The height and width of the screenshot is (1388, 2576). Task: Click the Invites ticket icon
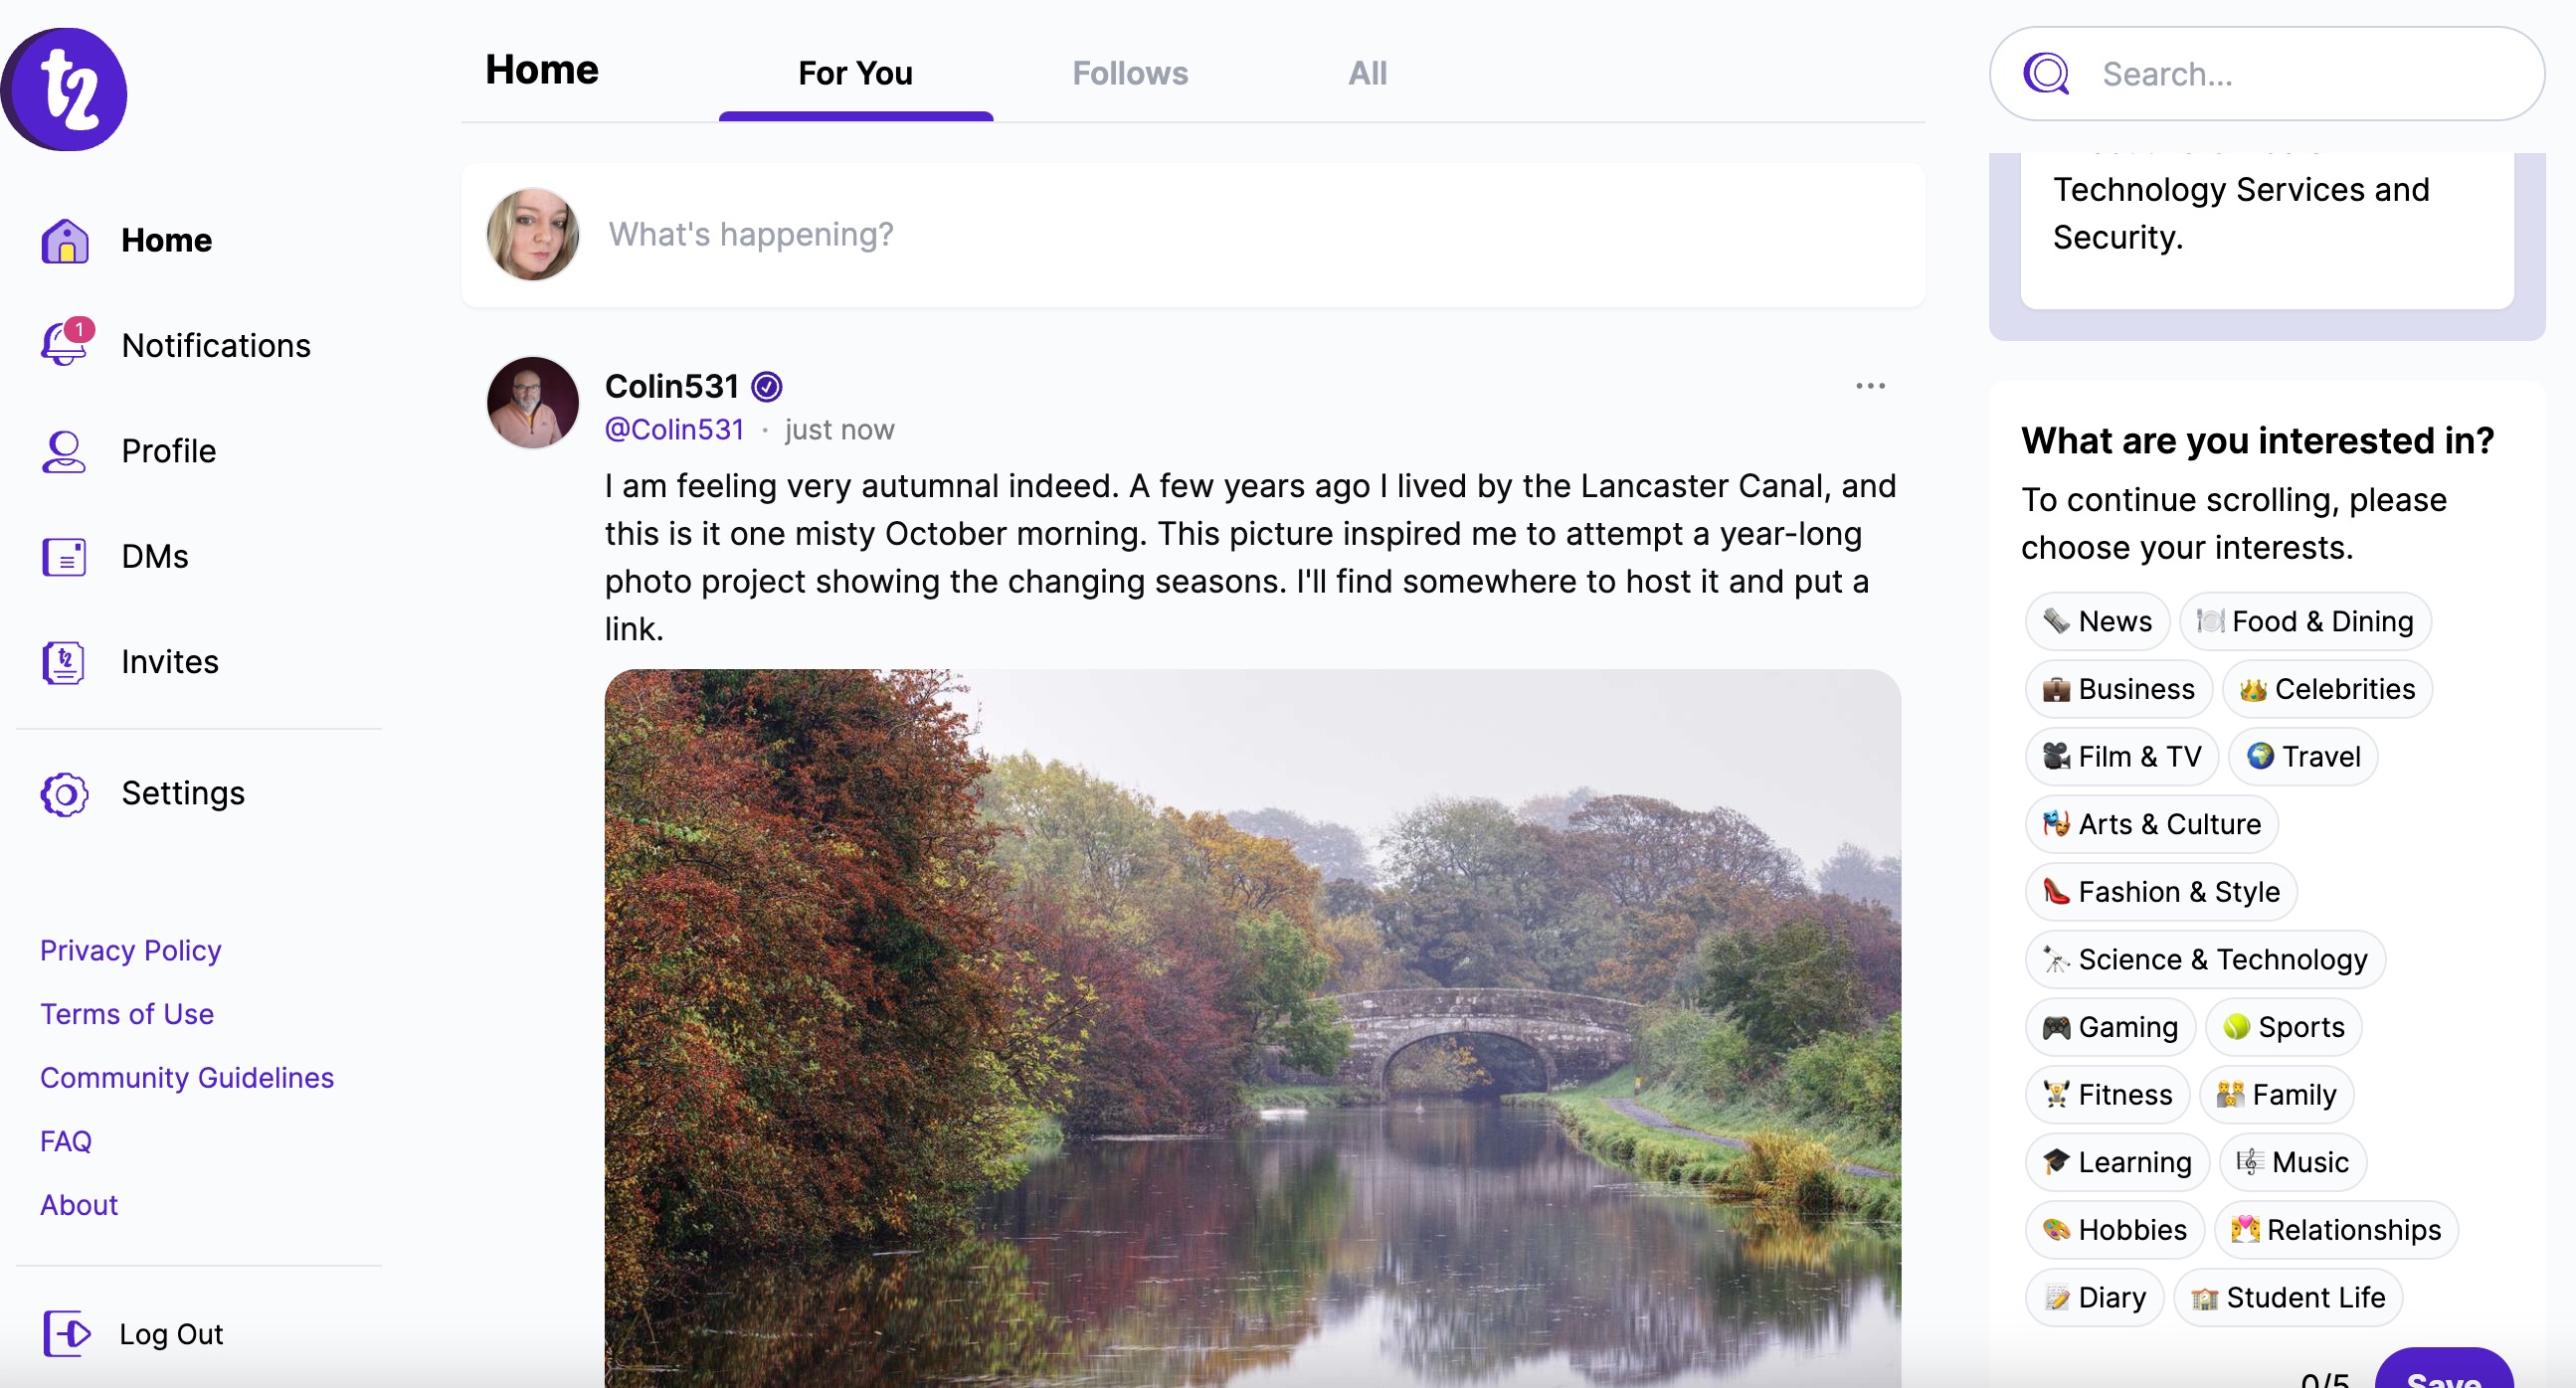click(63, 662)
